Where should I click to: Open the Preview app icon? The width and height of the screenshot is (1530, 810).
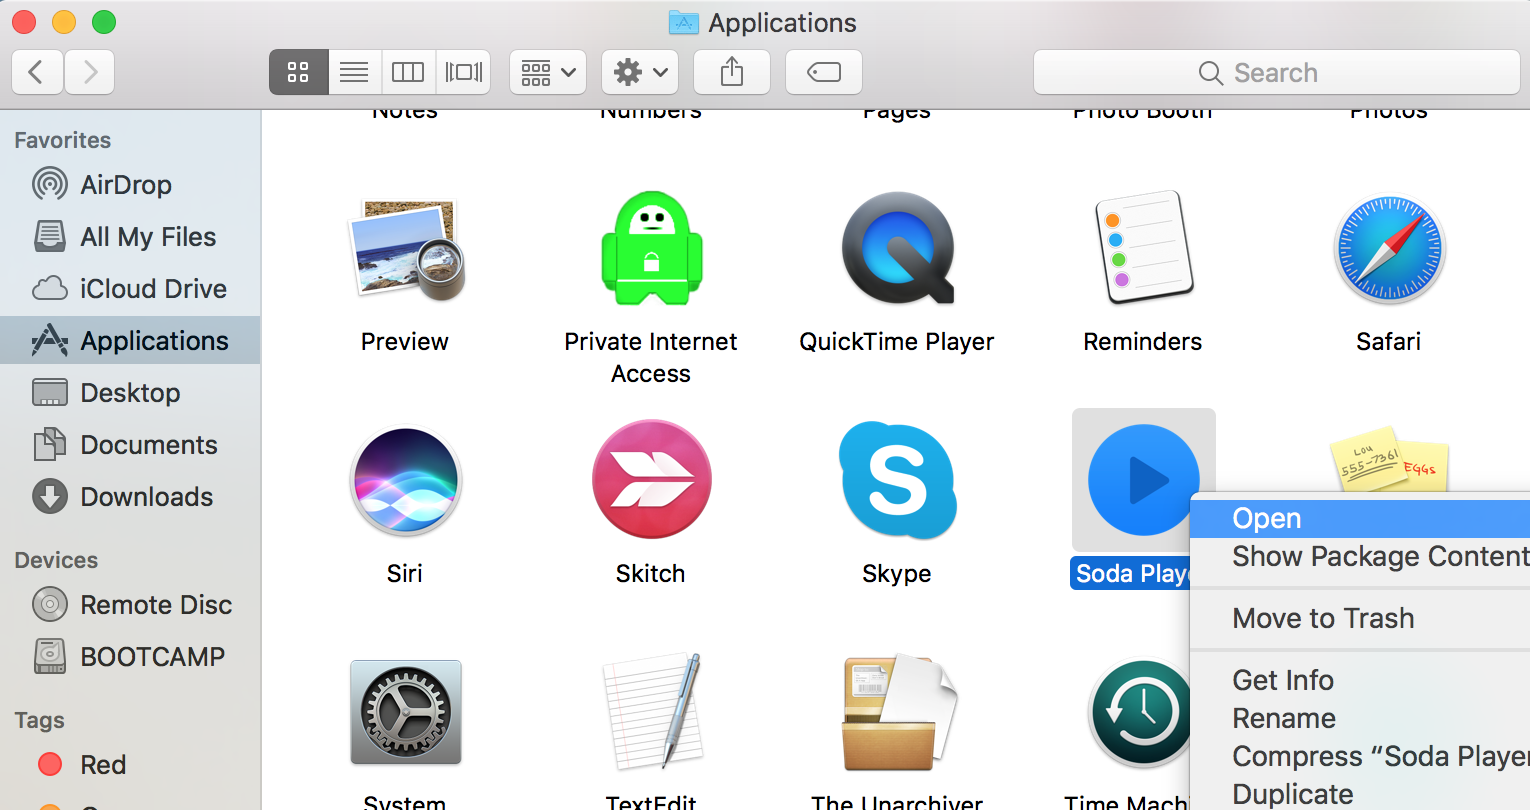pyautogui.click(x=405, y=249)
